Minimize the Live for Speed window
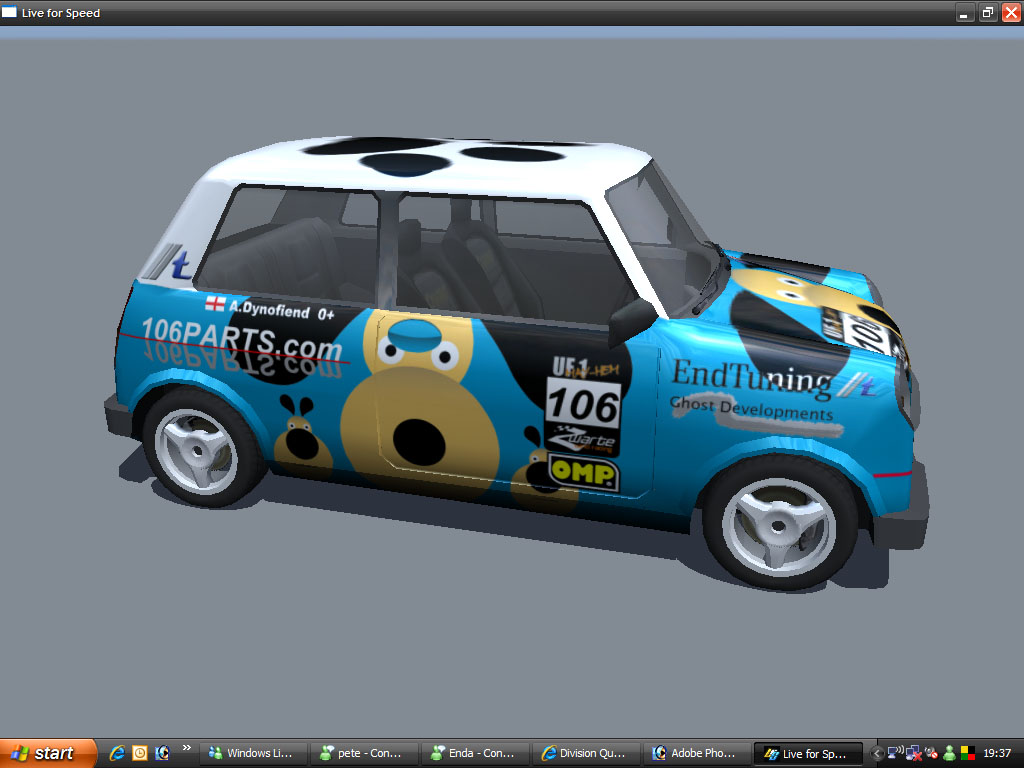This screenshot has width=1024, height=768. coord(965,12)
